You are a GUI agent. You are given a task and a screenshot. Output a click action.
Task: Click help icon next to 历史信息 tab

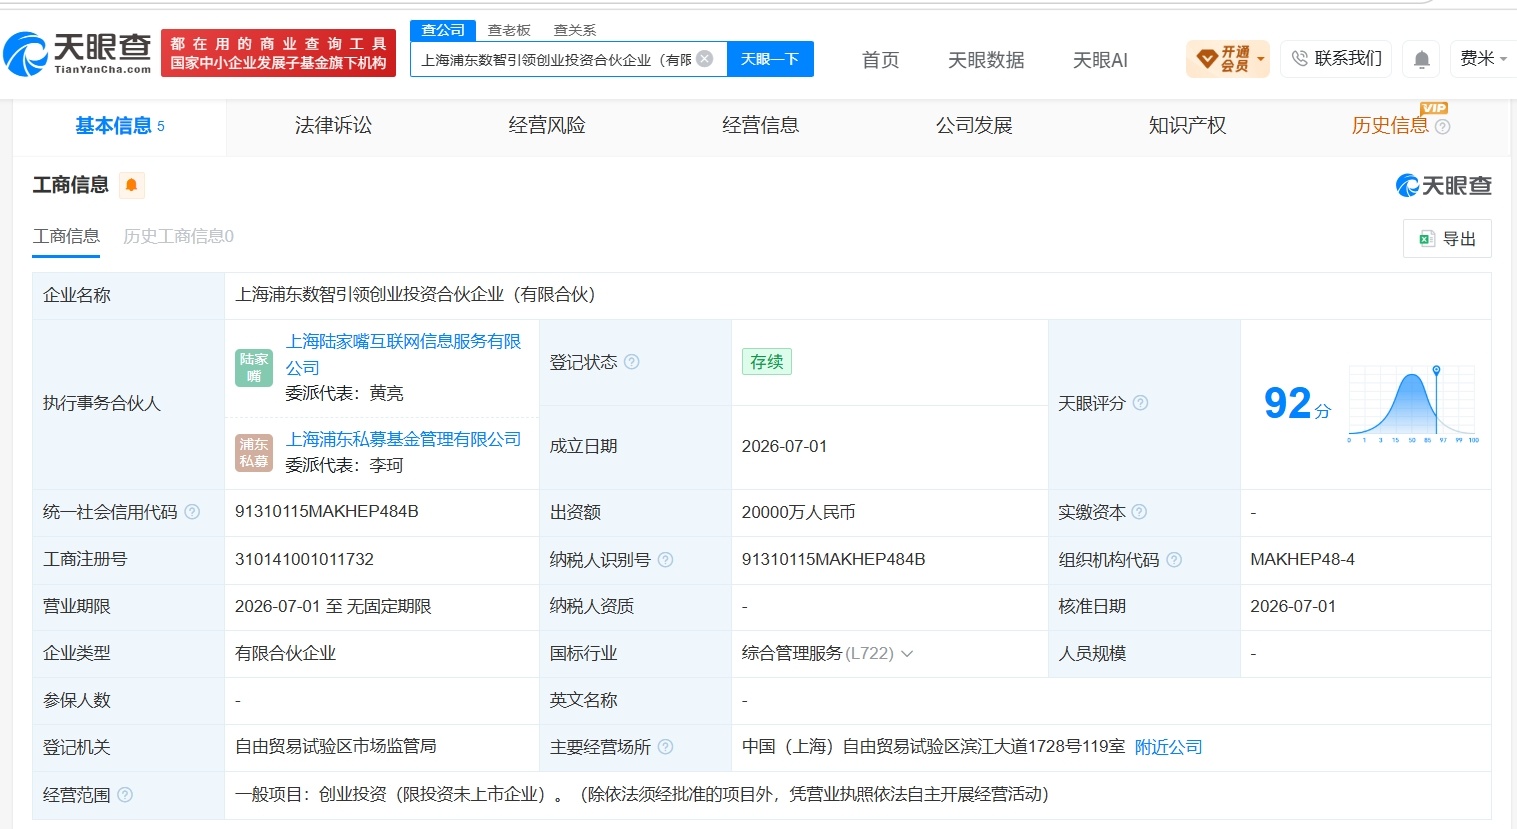1442,127
